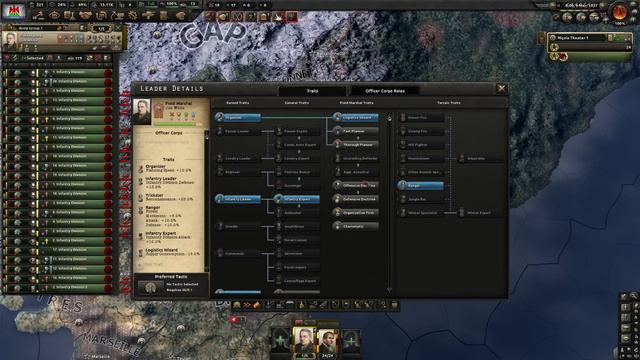The width and height of the screenshot is (640, 360).
Task: Add new army with right plus slot
Action: tap(351, 340)
